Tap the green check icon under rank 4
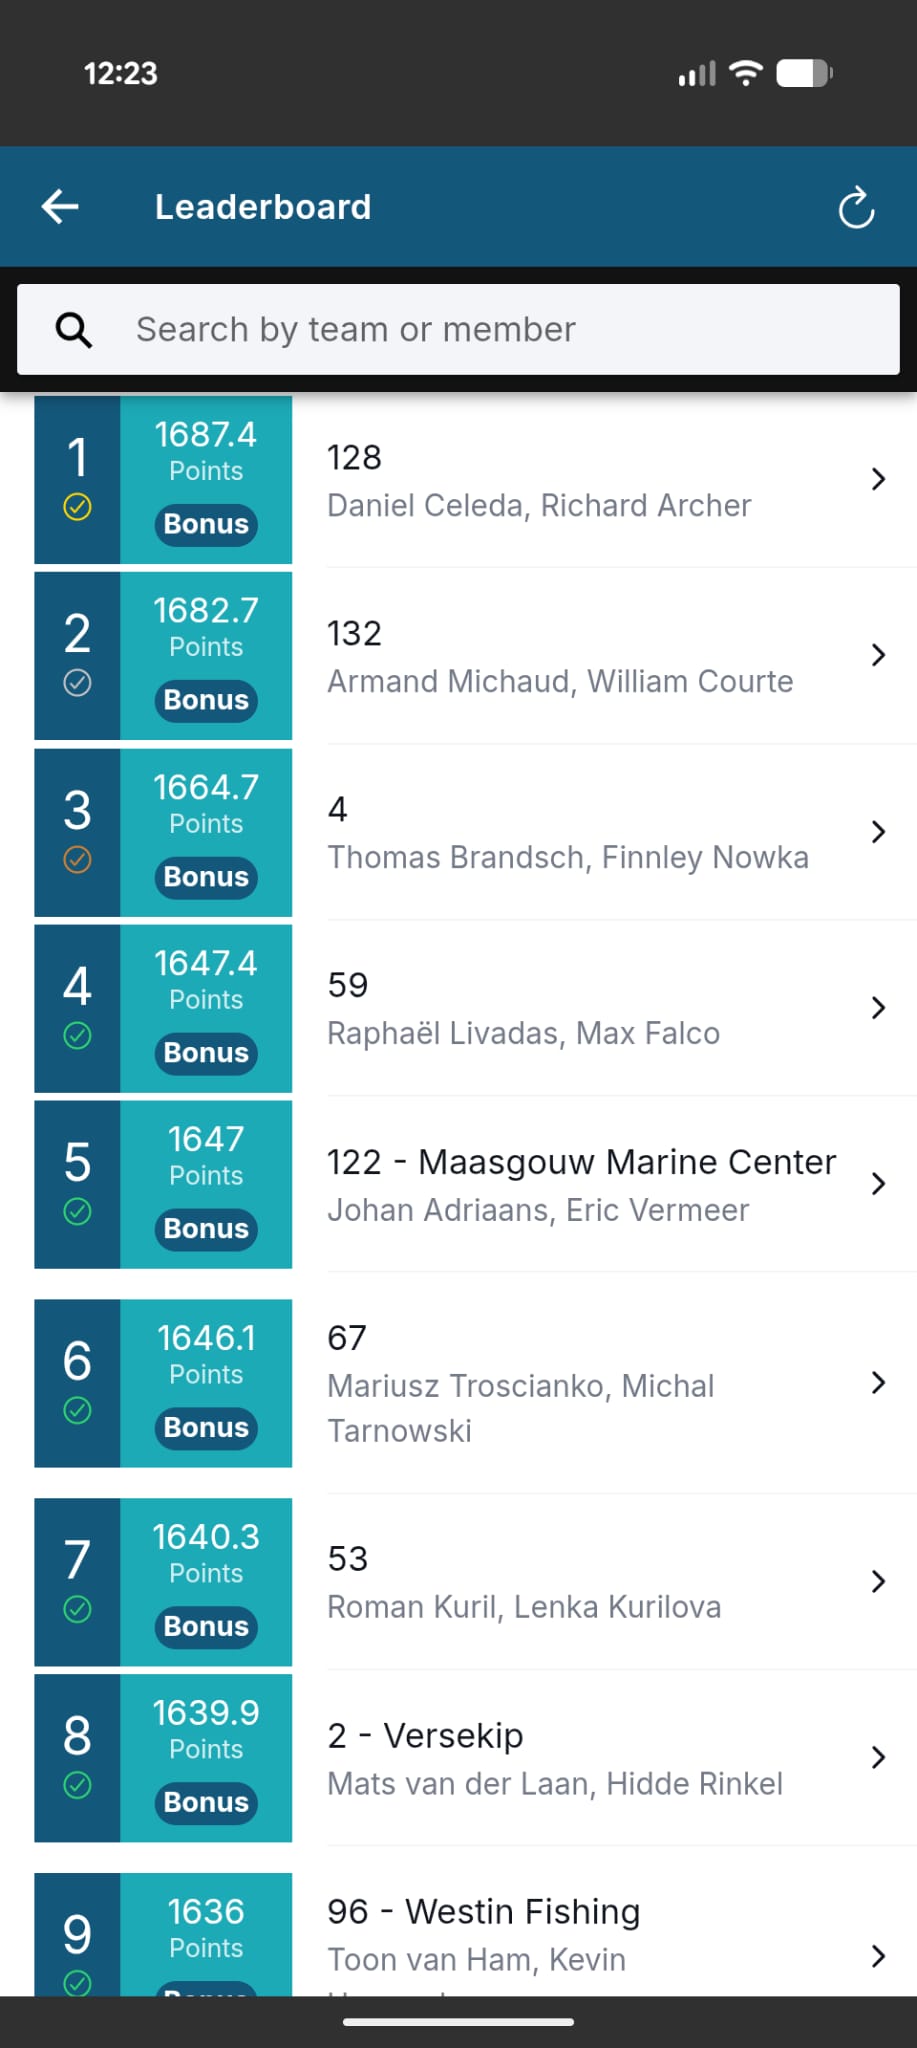The height and width of the screenshot is (2048, 917). (x=77, y=1035)
